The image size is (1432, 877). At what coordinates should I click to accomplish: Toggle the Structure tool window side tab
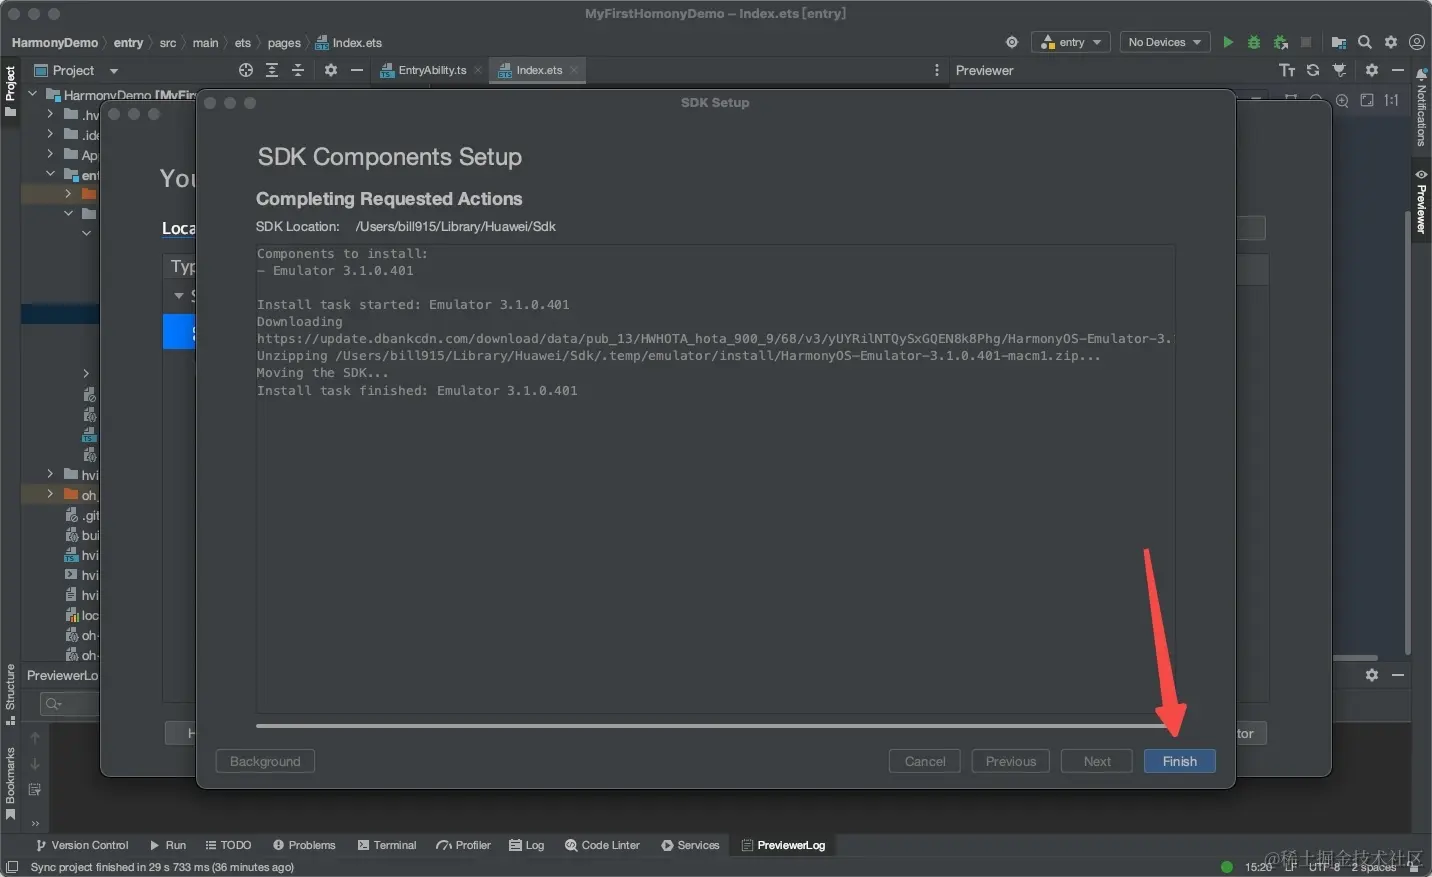click(x=11, y=694)
